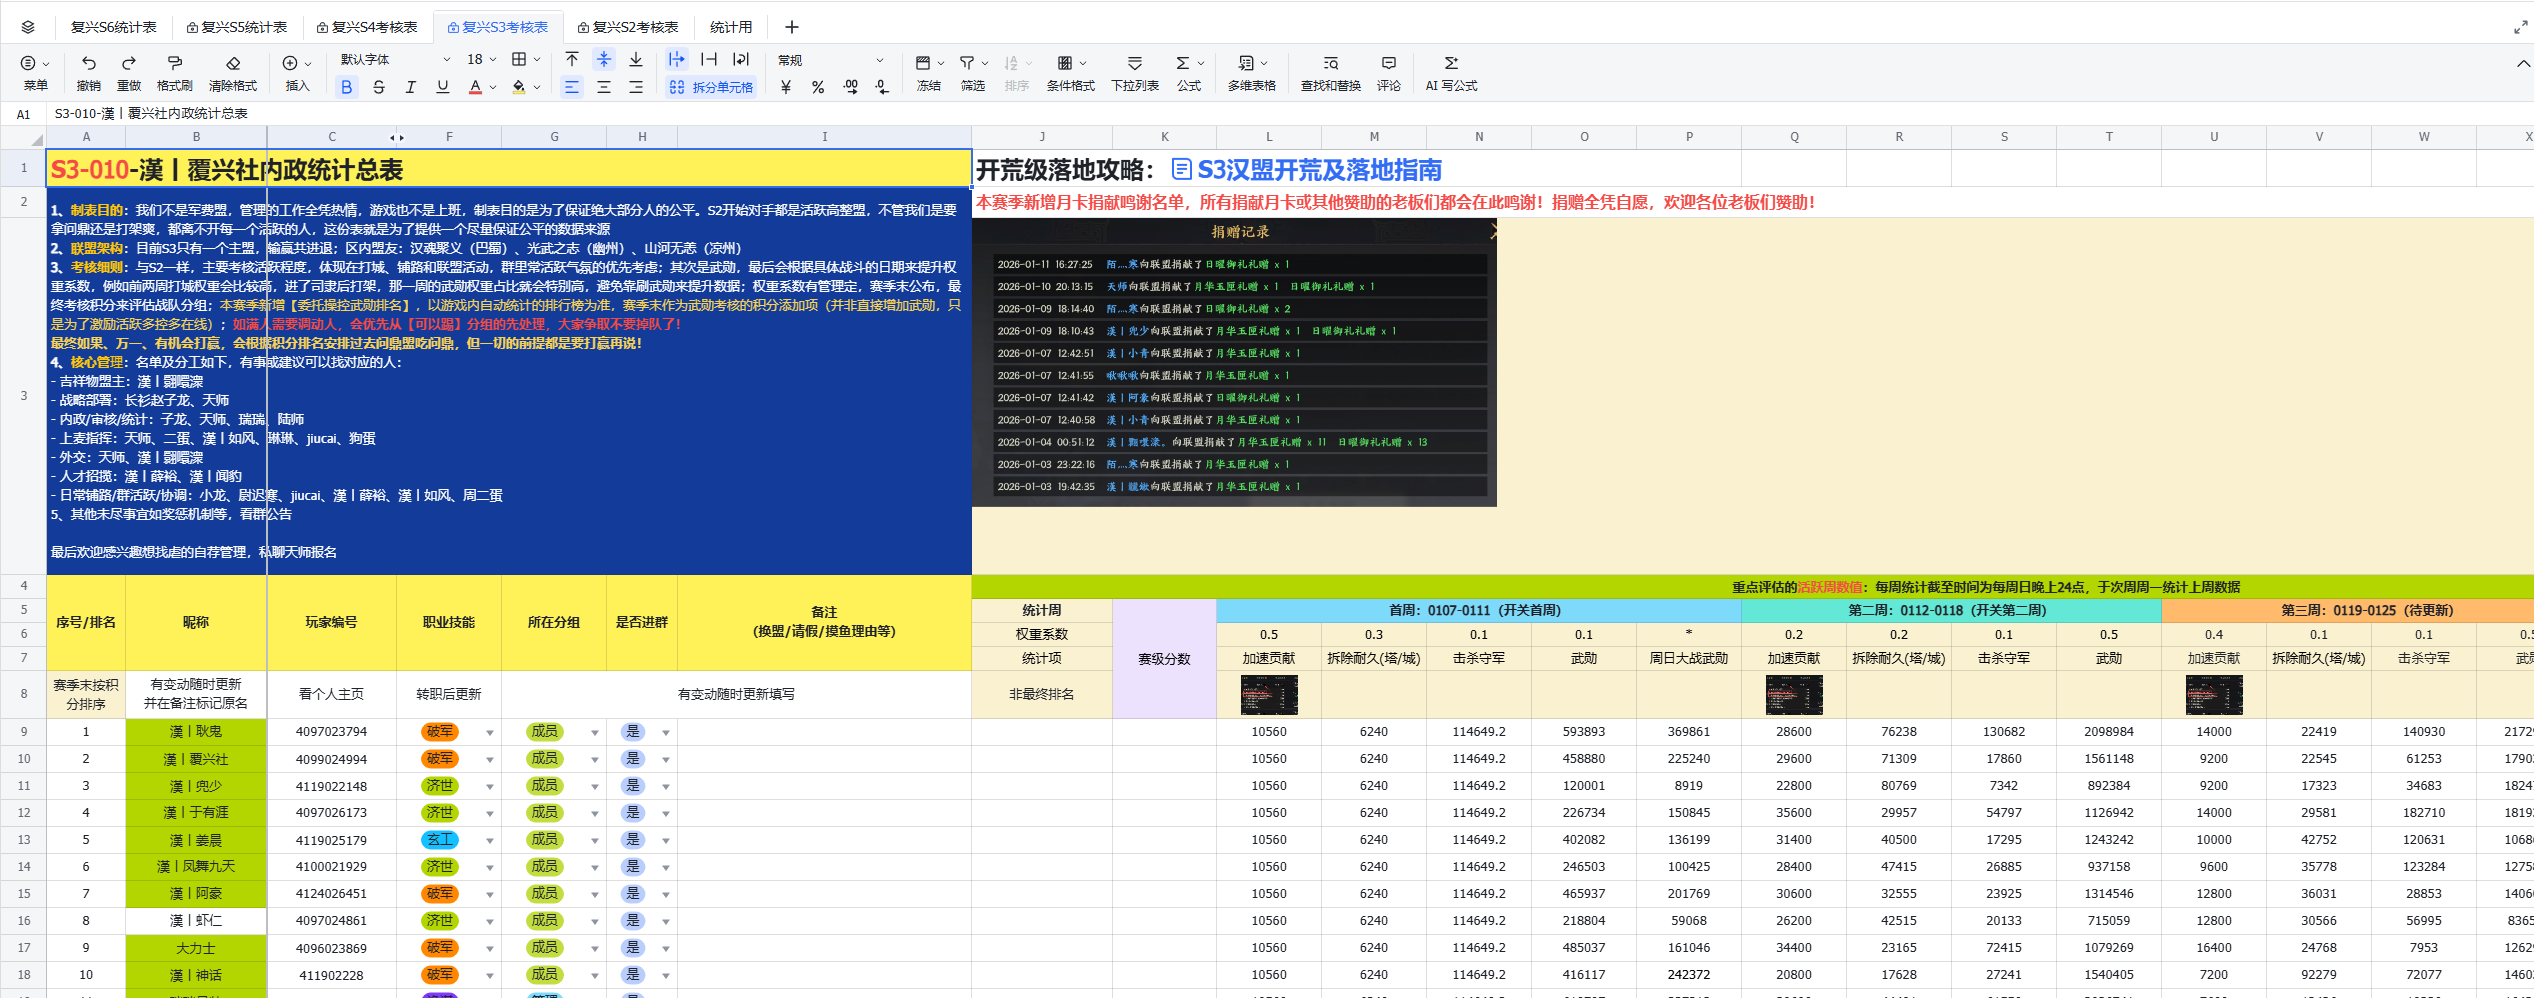Click the 清除格式 eraser icon
The image size is (2534, 998).
pyautogui.click(x=233, y=63)
